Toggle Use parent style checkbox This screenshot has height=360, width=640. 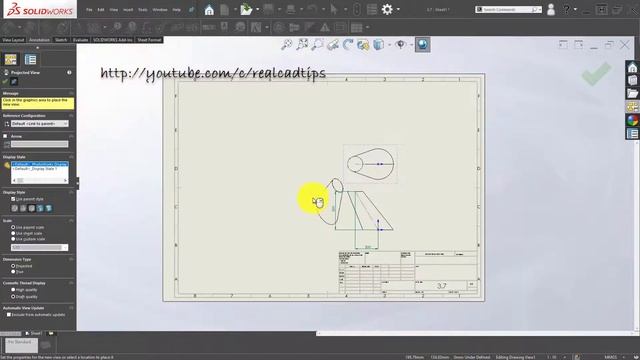pyautogui.click(x=13, y=199)
